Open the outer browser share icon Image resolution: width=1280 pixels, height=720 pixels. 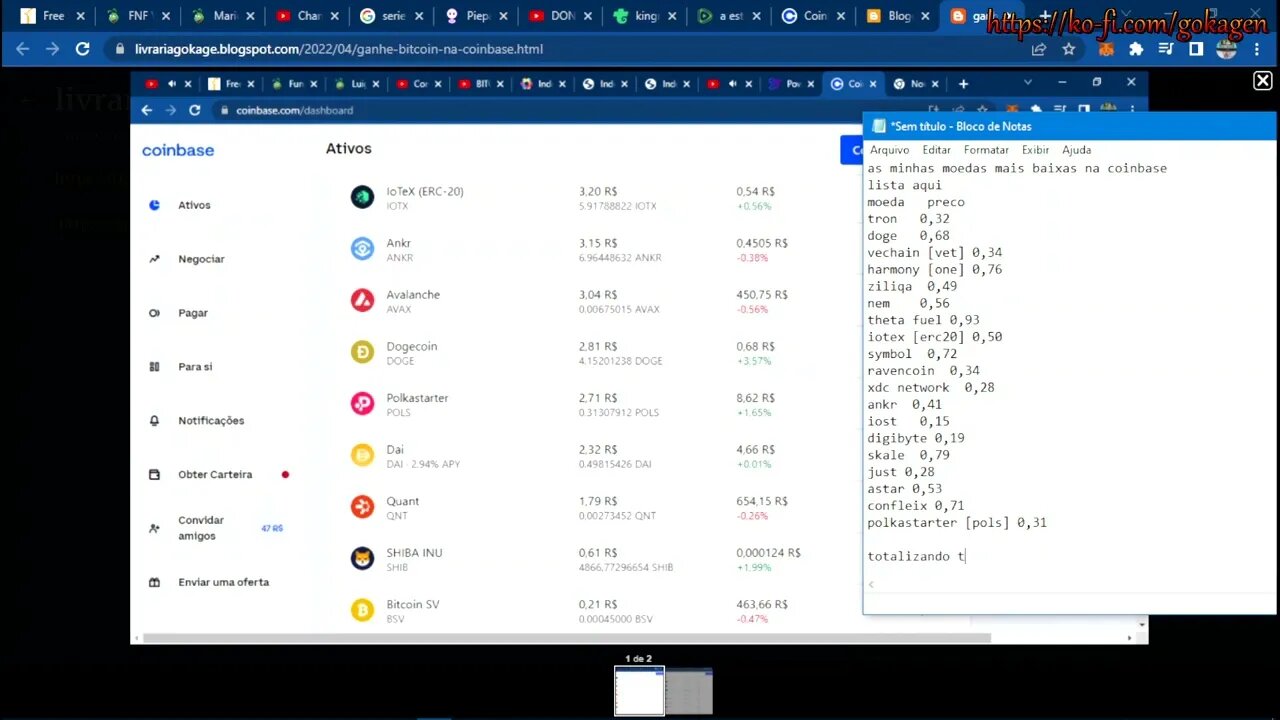click(x=1039, y=49)
